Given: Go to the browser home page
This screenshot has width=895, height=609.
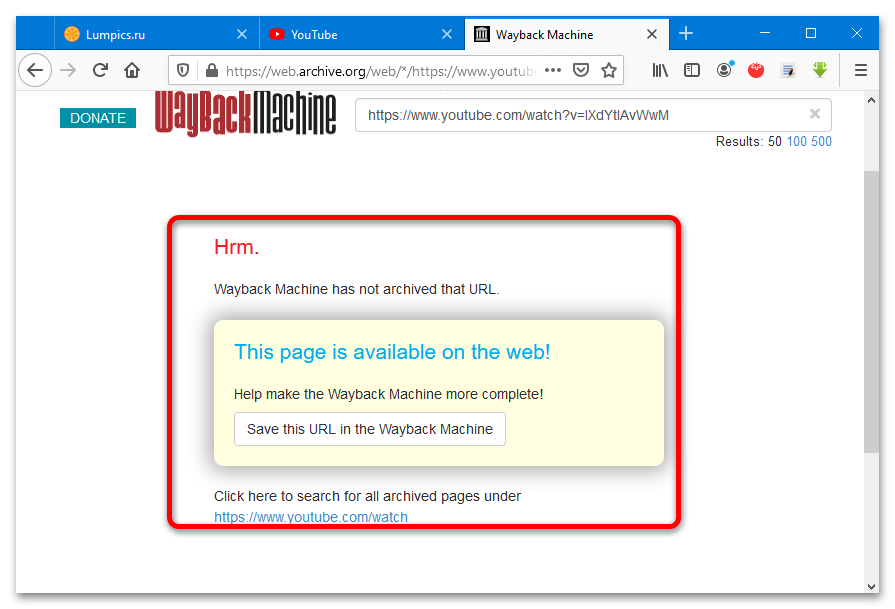Looking at the screenshot, I should point(132,70).
